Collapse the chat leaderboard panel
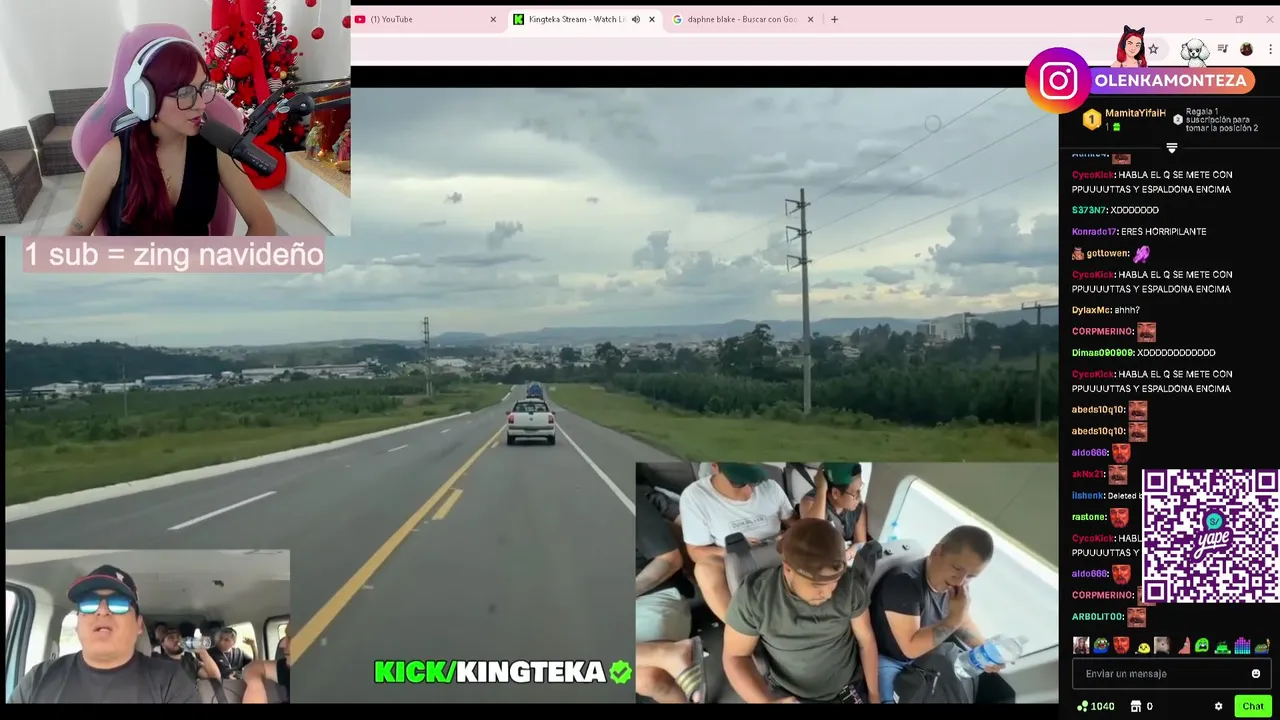The height and width of the screenshot is (720, 1280). (x=1171, y=147)
